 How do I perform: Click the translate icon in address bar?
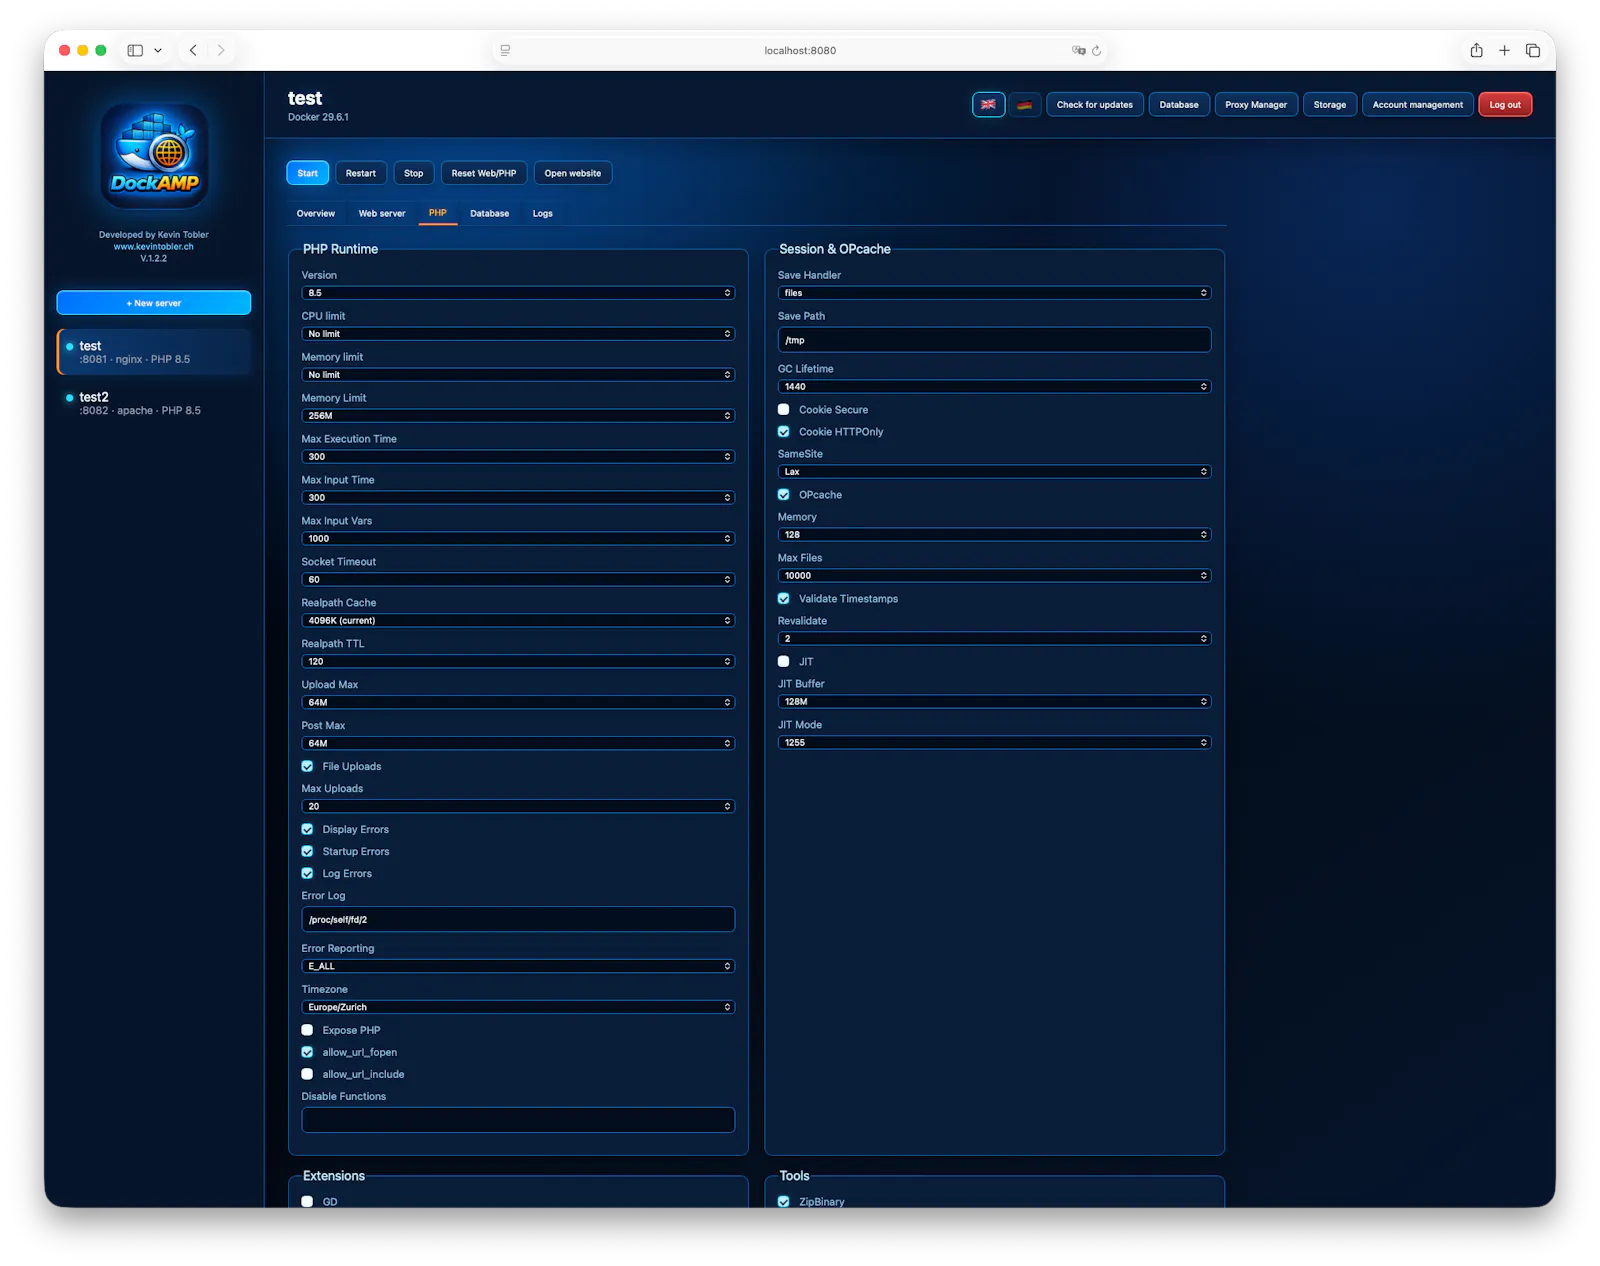pos(1078,50)
